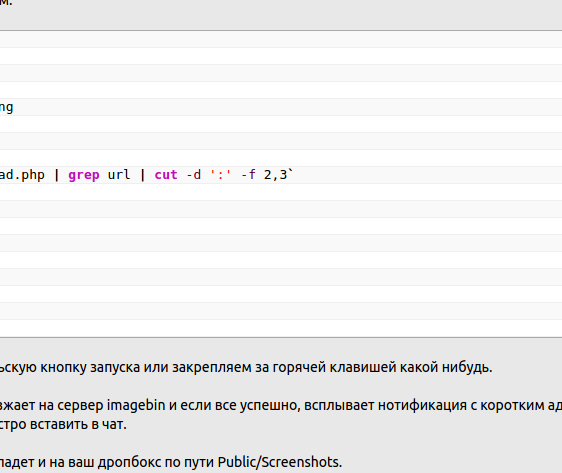Click the 'url' word after grep
The image size is (562, 473).
click(119, 175)
